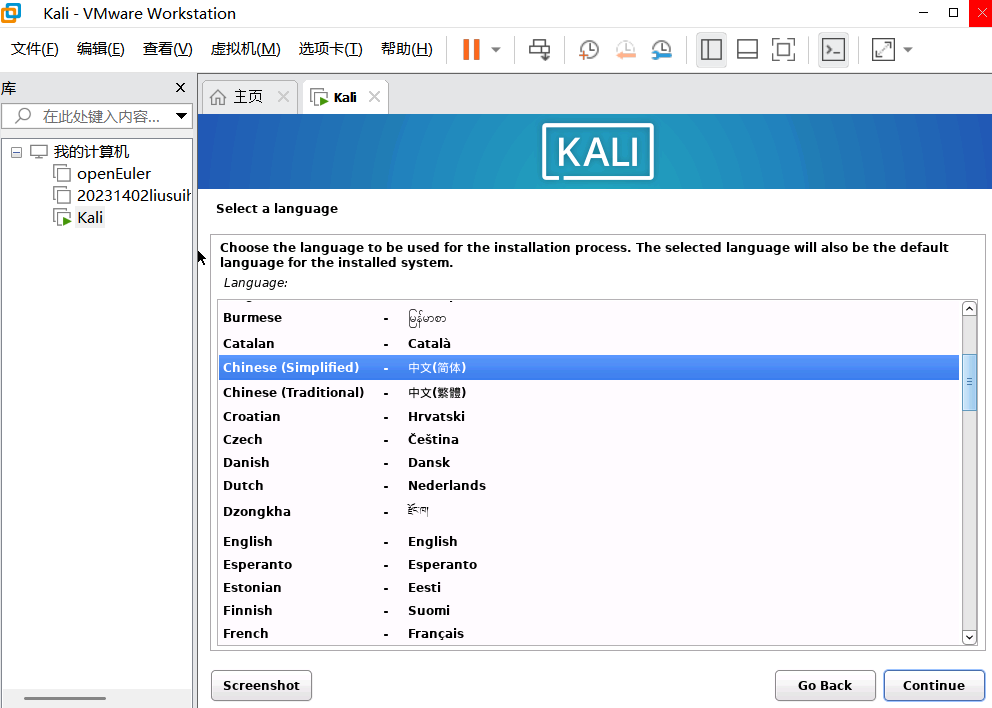This screenshot has width=992, height=708.
Task: Send Ctrl+Alt+Del to the virtual machine
Action: (x=540, y=49)
